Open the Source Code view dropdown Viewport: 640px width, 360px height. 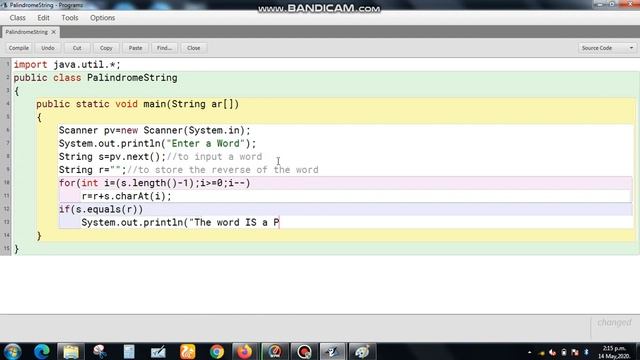pyautogui.click(x=607, y=48)
